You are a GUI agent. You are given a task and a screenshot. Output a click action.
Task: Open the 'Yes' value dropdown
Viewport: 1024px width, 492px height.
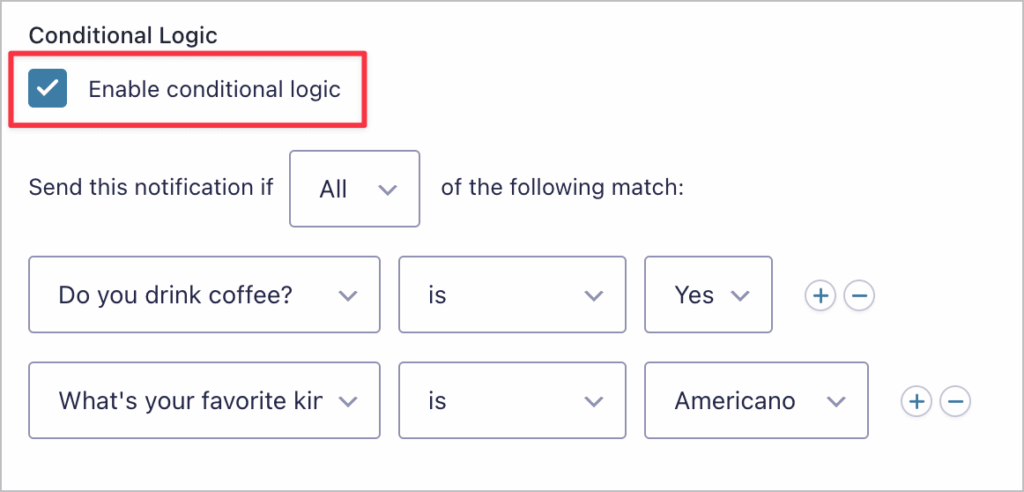708,295
